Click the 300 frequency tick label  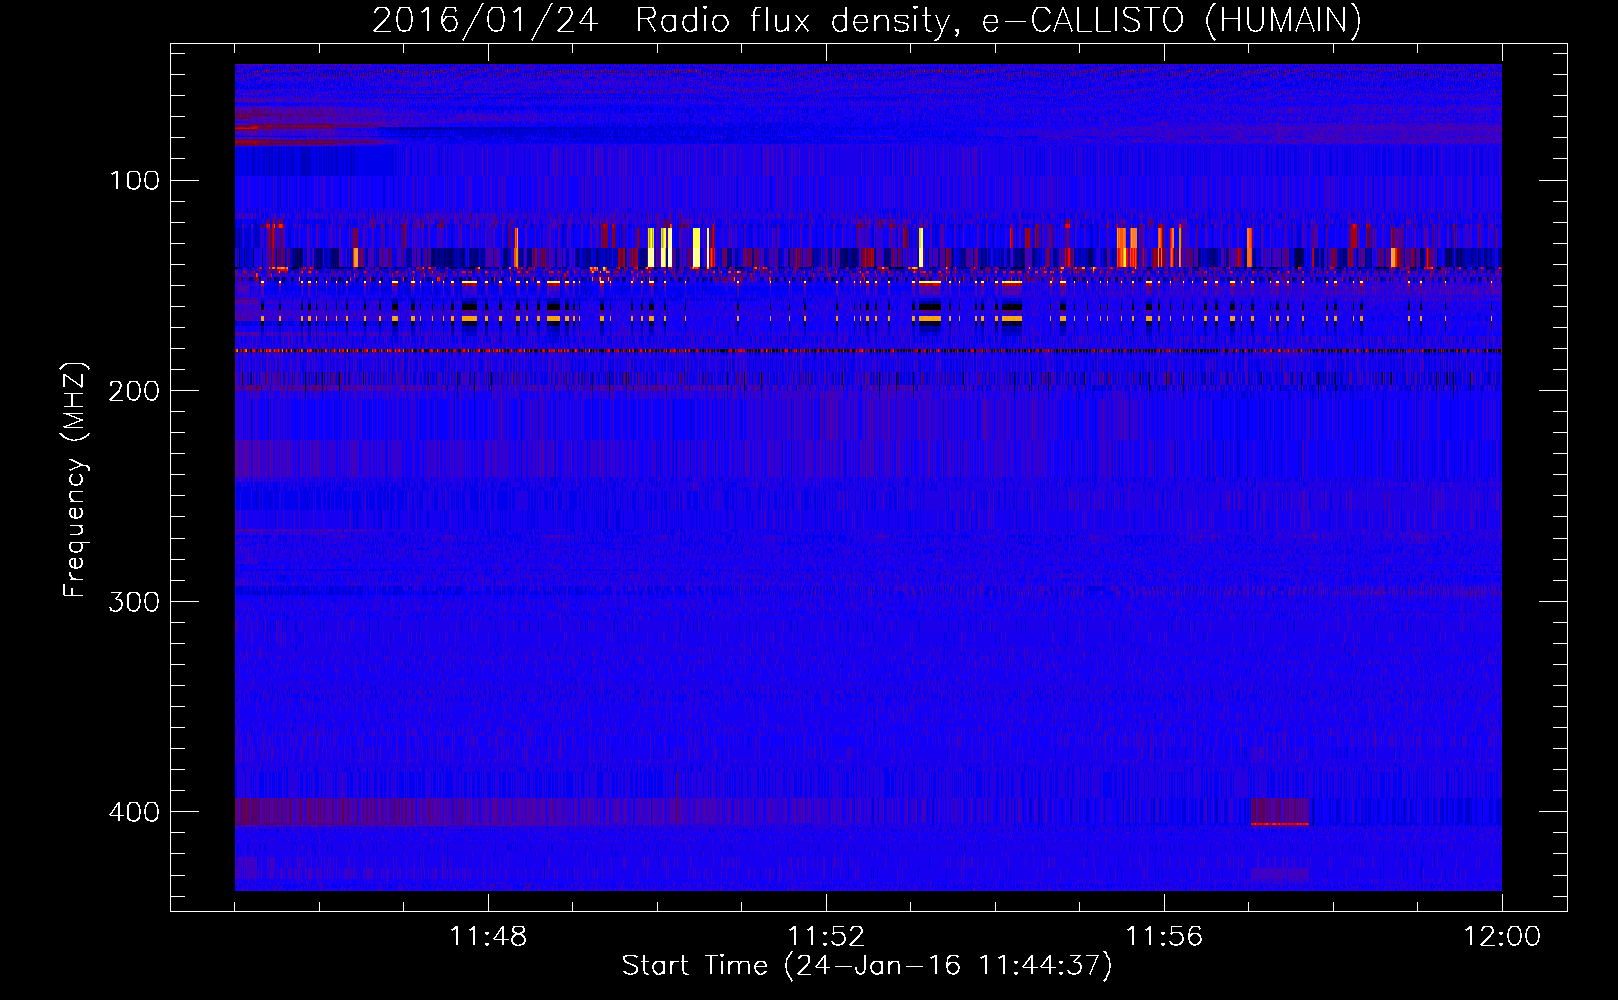pyautogui.click(x=134, y=601)
